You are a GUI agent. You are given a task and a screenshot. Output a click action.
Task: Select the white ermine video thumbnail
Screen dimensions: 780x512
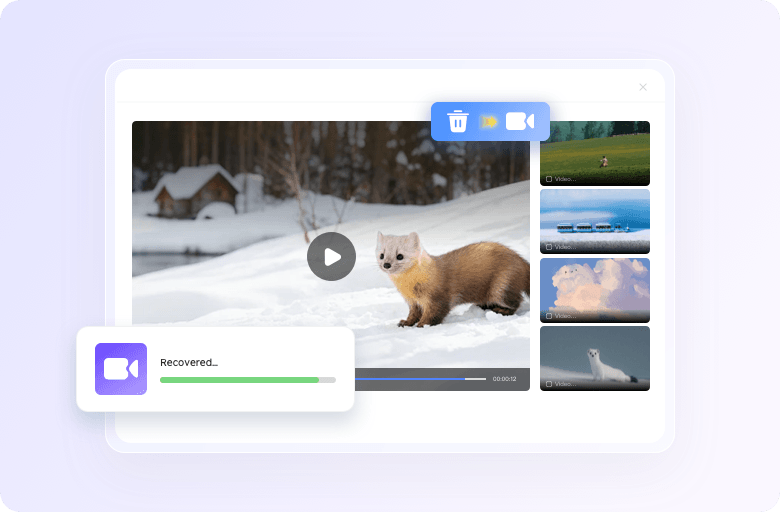[x=595, y=358]
